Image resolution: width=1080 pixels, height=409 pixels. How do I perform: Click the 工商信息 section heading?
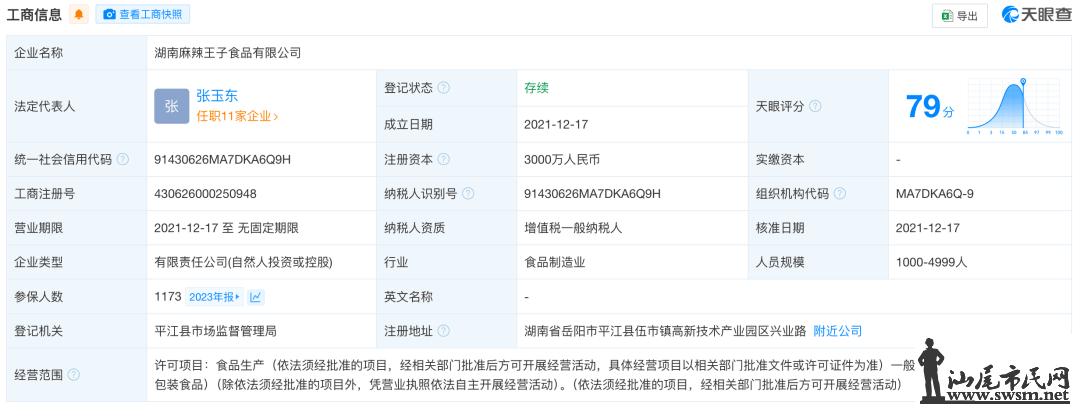pos(34,14)
